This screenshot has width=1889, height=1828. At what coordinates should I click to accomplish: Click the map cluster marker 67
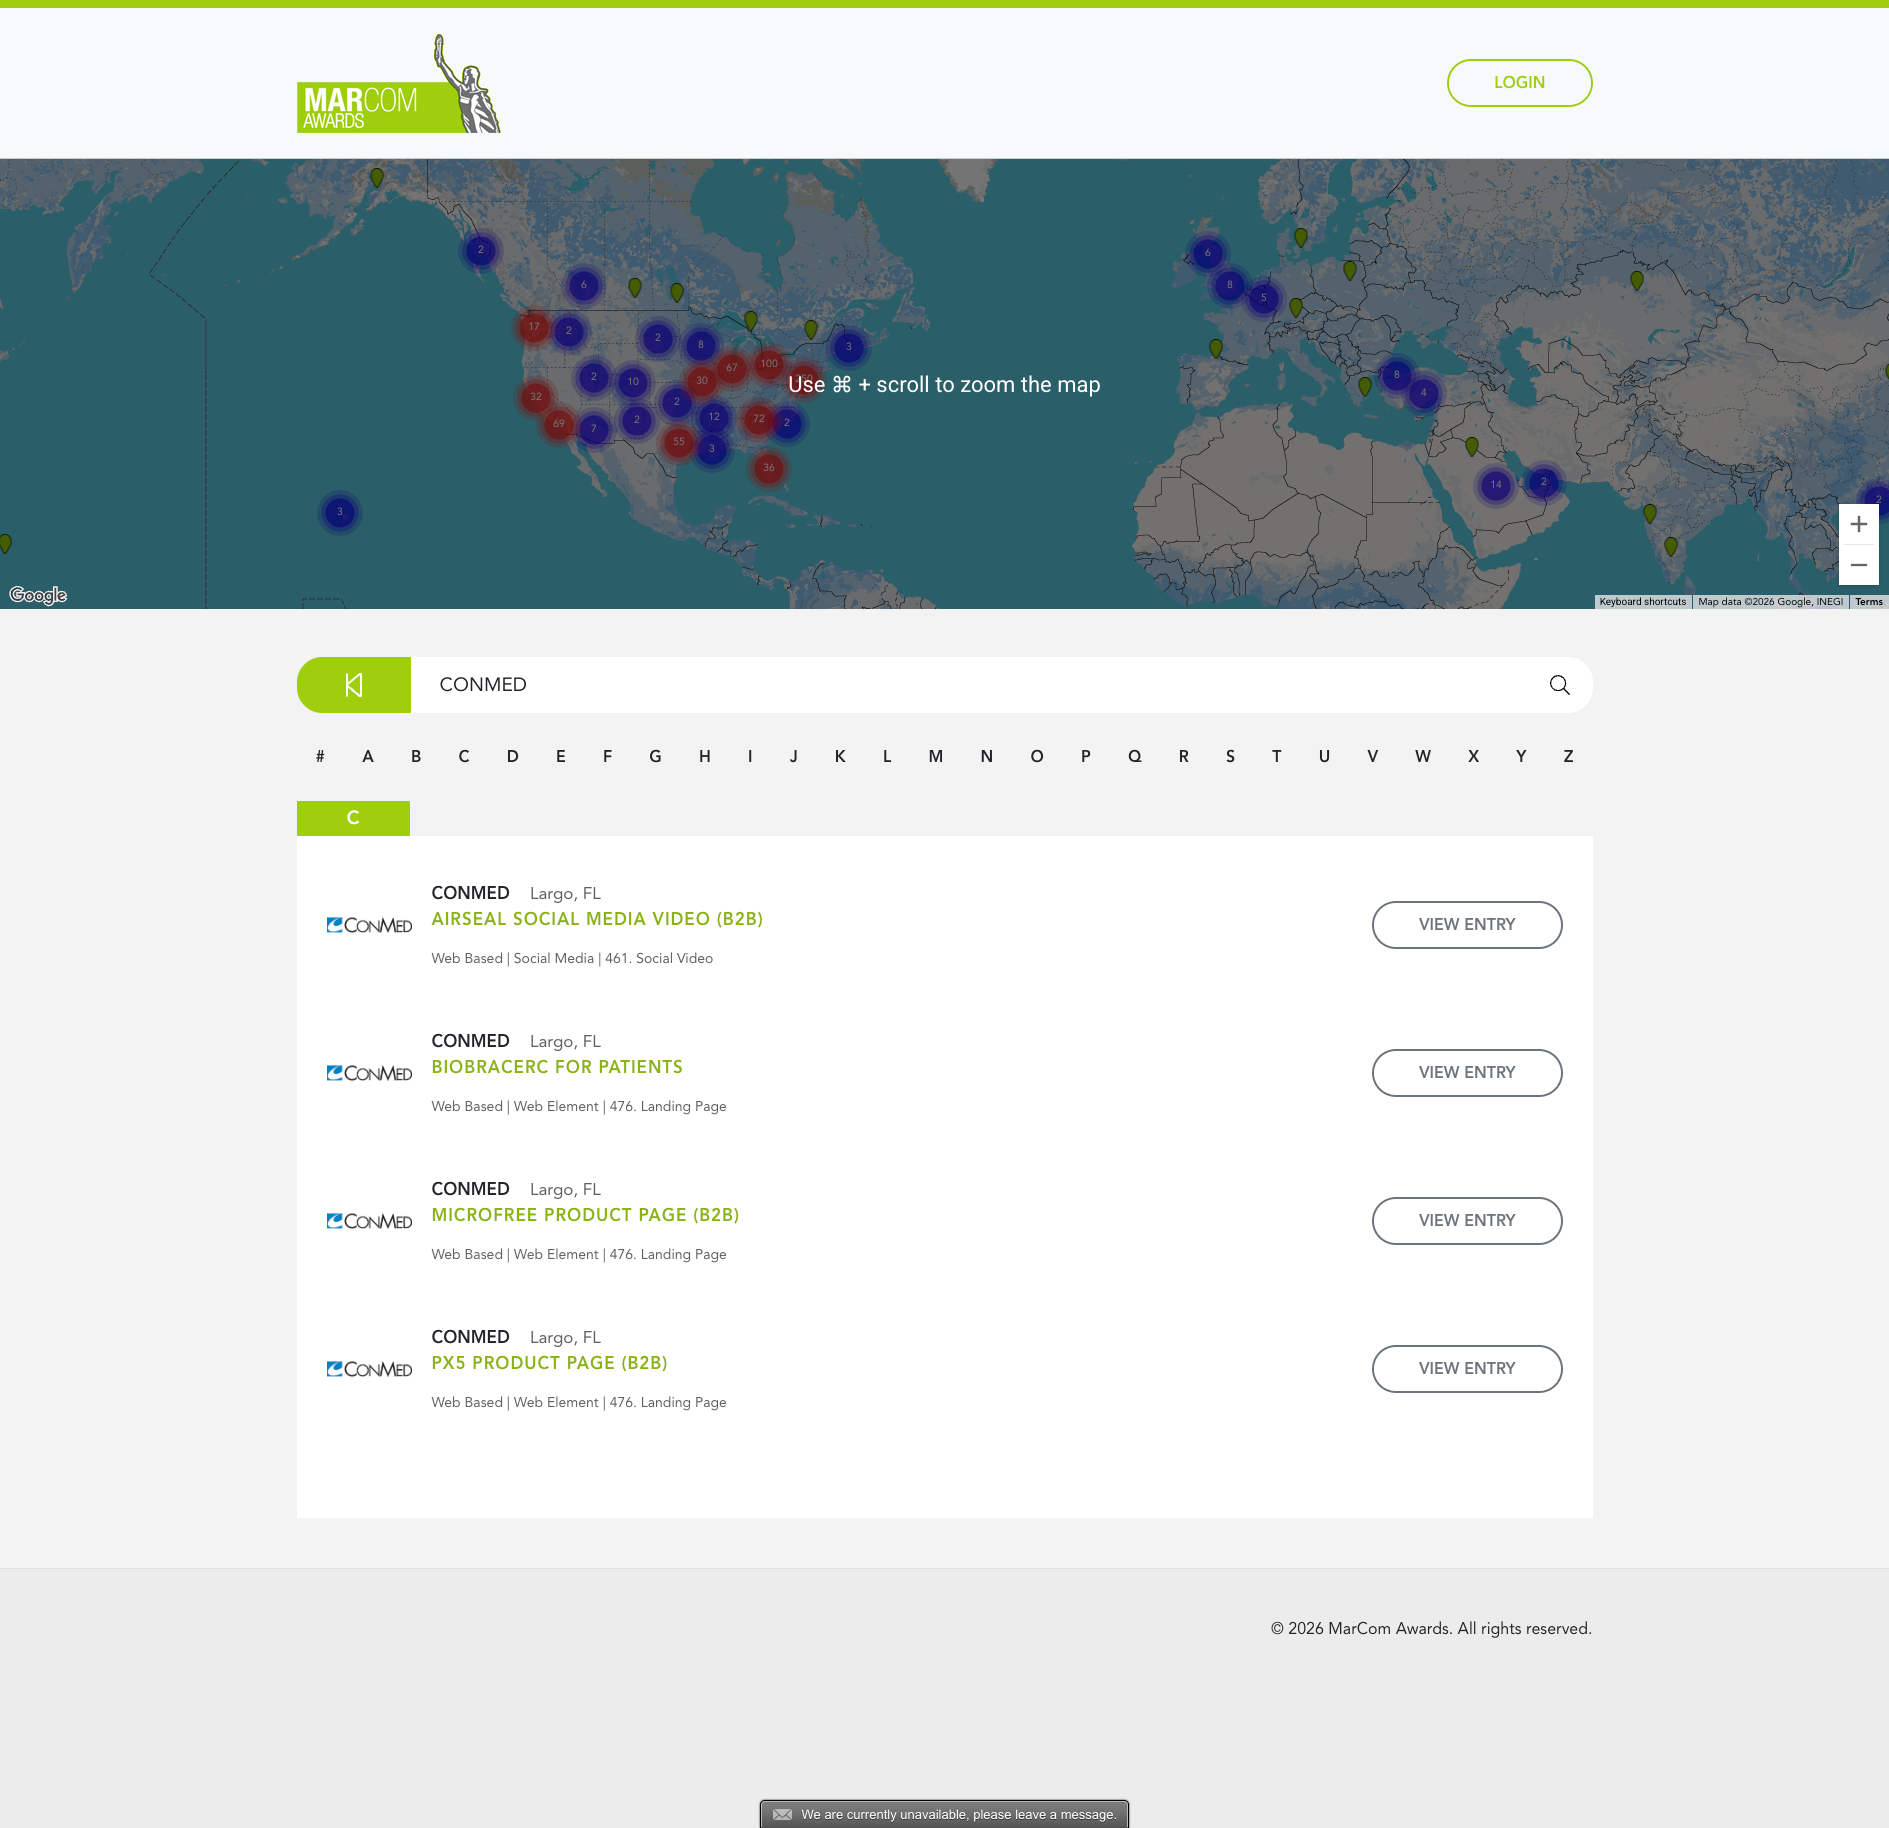tap(732, 368)
